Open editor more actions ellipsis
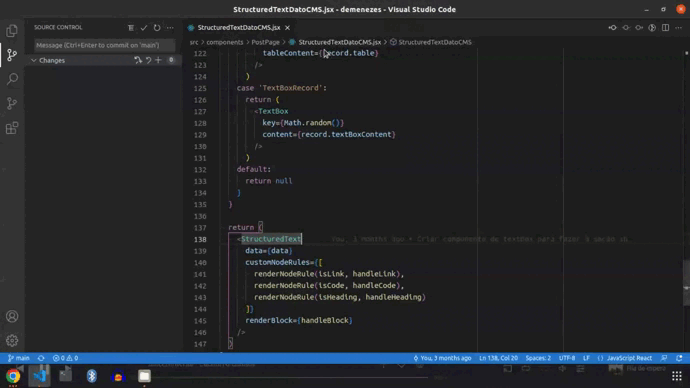This screenshot has height=388, width=690. click(x=679, y=28)
